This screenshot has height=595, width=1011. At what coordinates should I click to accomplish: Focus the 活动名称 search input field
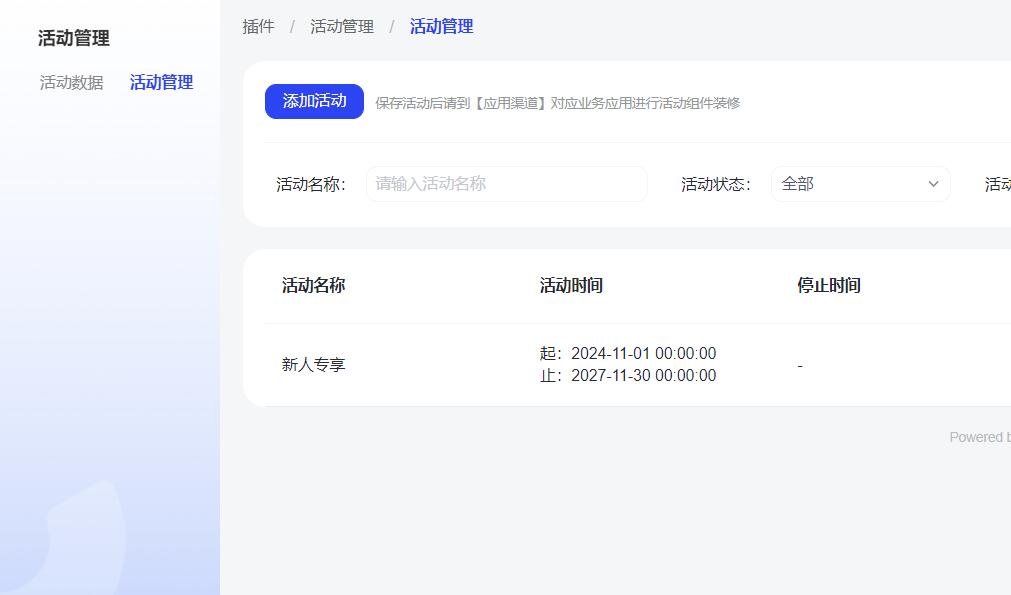coord(507,184)
